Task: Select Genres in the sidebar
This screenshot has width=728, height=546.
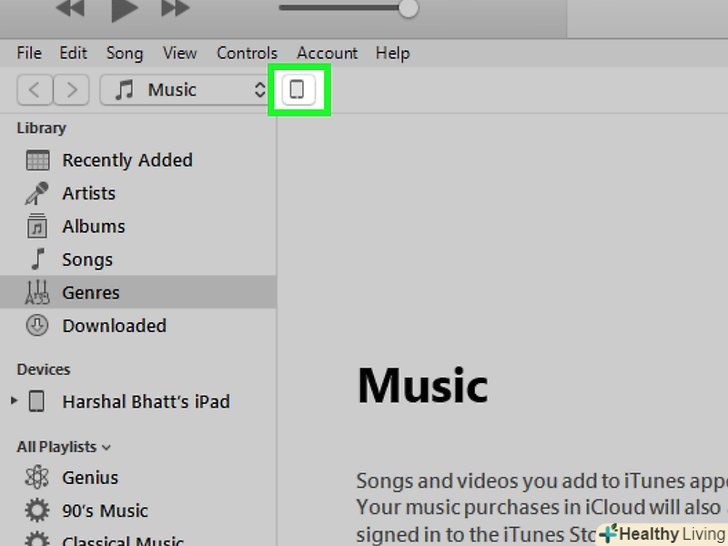Action: pyautogui.click(x=138, y=292)
